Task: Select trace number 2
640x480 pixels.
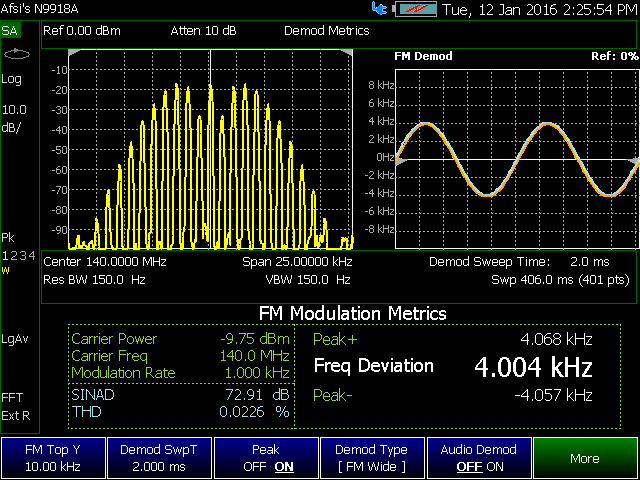Action: 13,256
